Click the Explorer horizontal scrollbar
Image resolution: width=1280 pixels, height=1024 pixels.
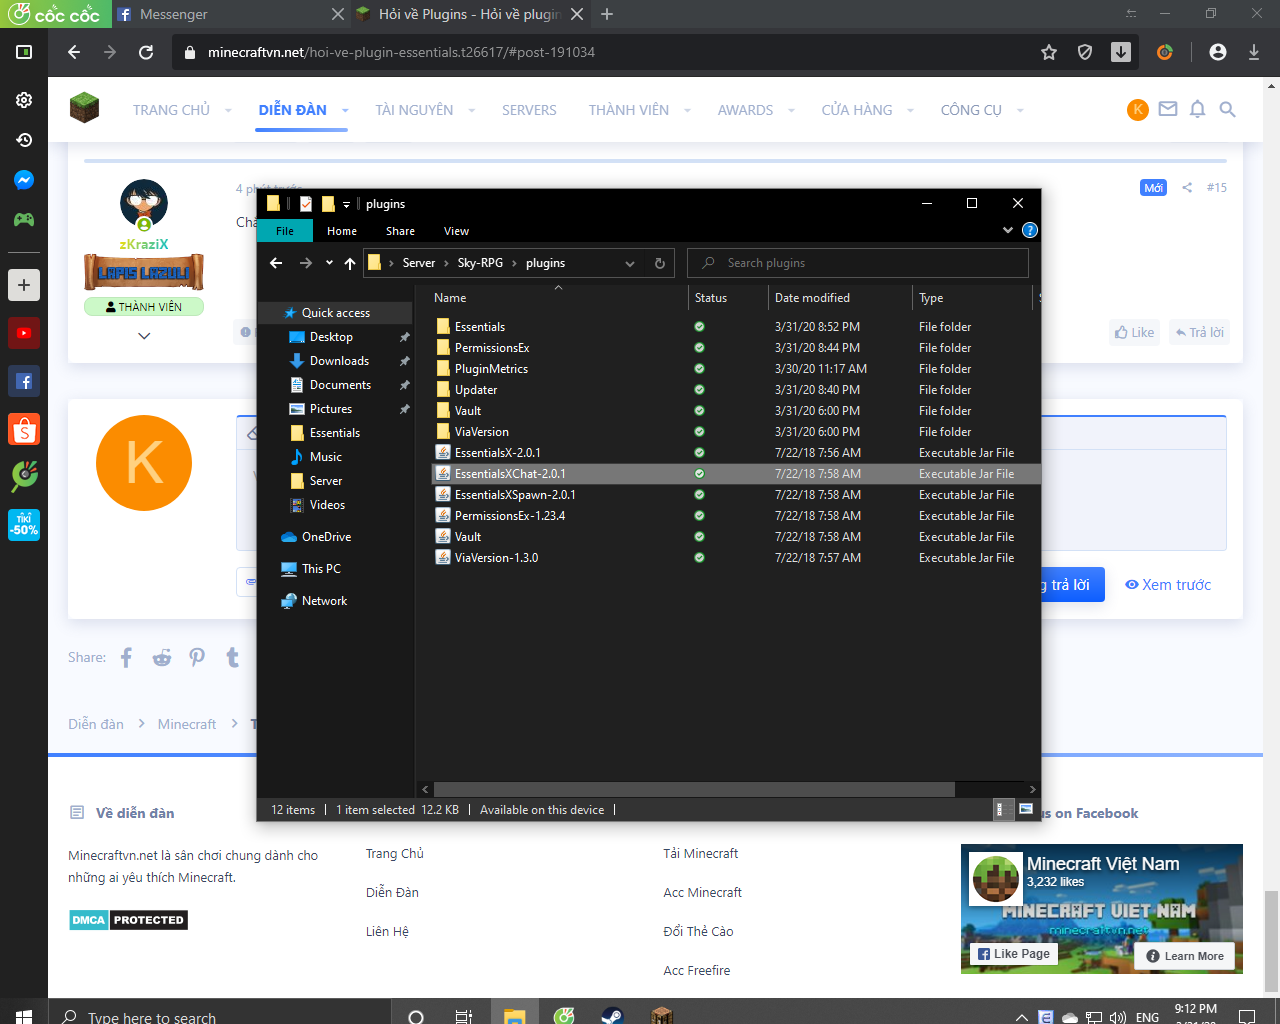pyautogui.click(x=694, y=789)
